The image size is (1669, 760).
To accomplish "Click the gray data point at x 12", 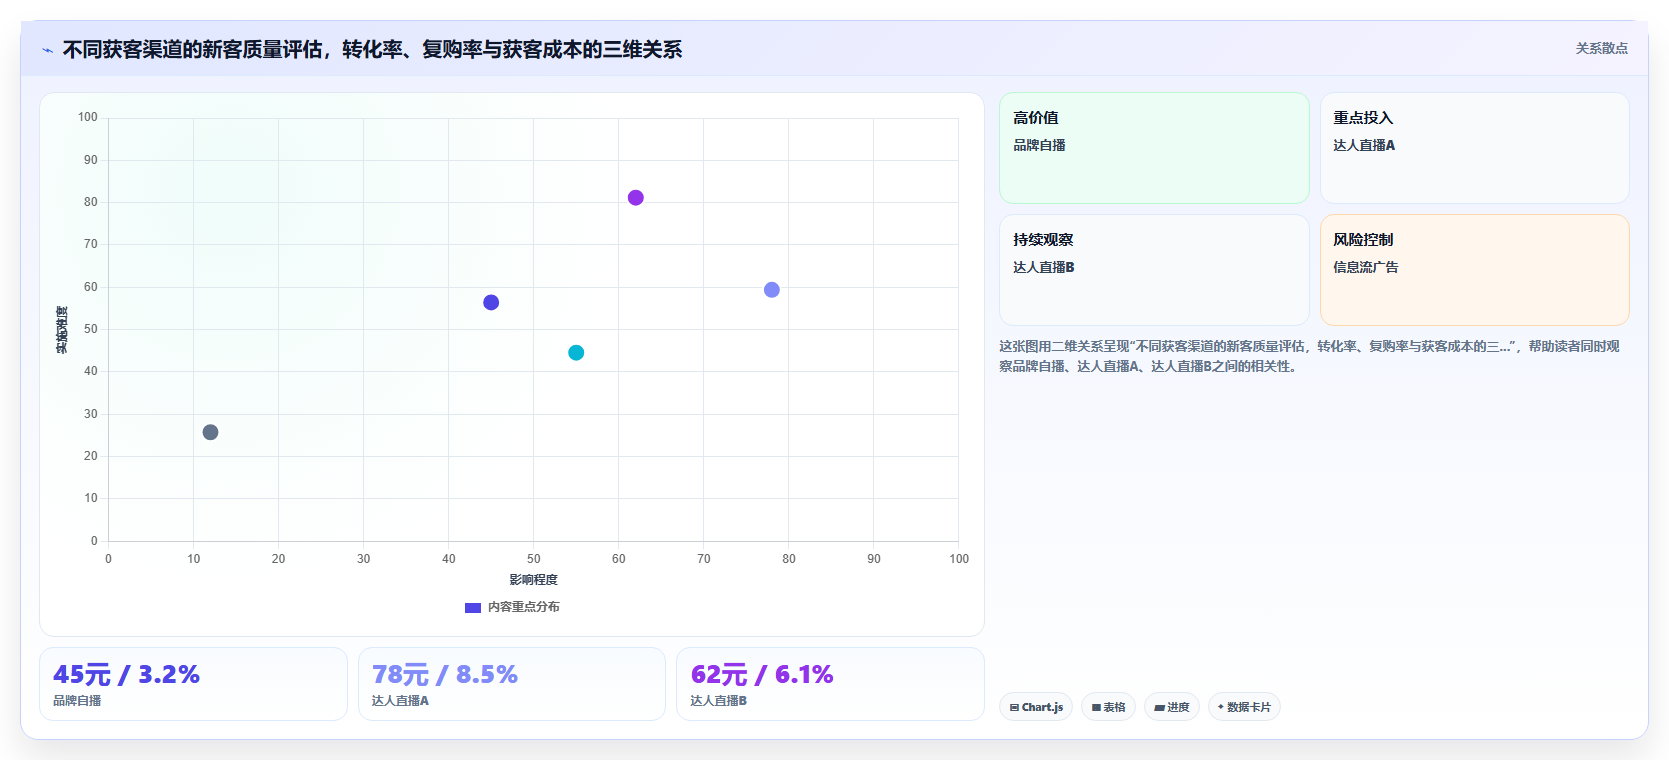I will (x=210, y=432).
